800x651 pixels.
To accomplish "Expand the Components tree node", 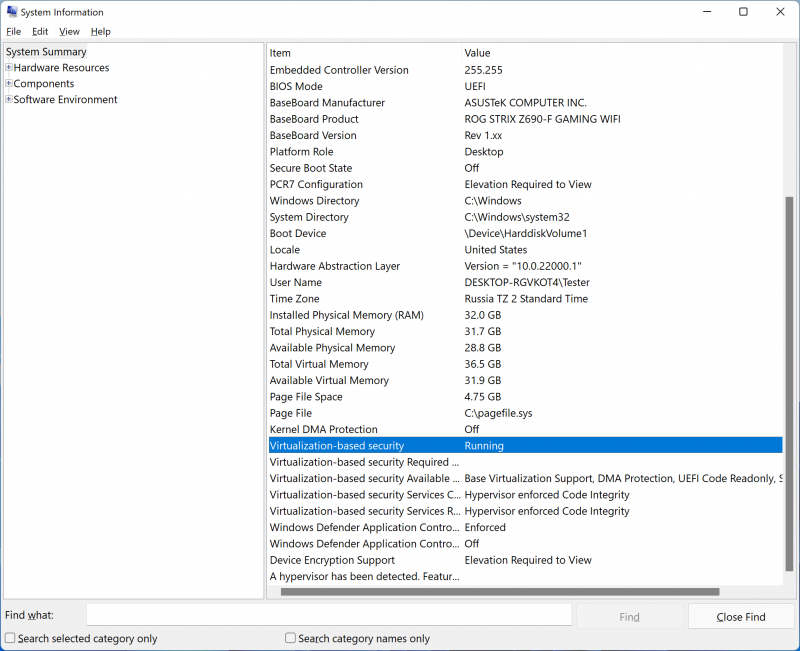I will click(9, 84).
